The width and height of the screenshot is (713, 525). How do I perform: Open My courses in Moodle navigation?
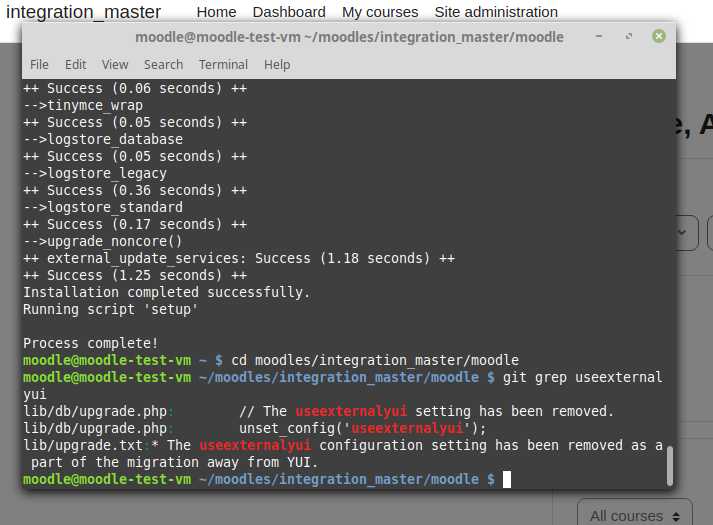click(x=380, y=12)
